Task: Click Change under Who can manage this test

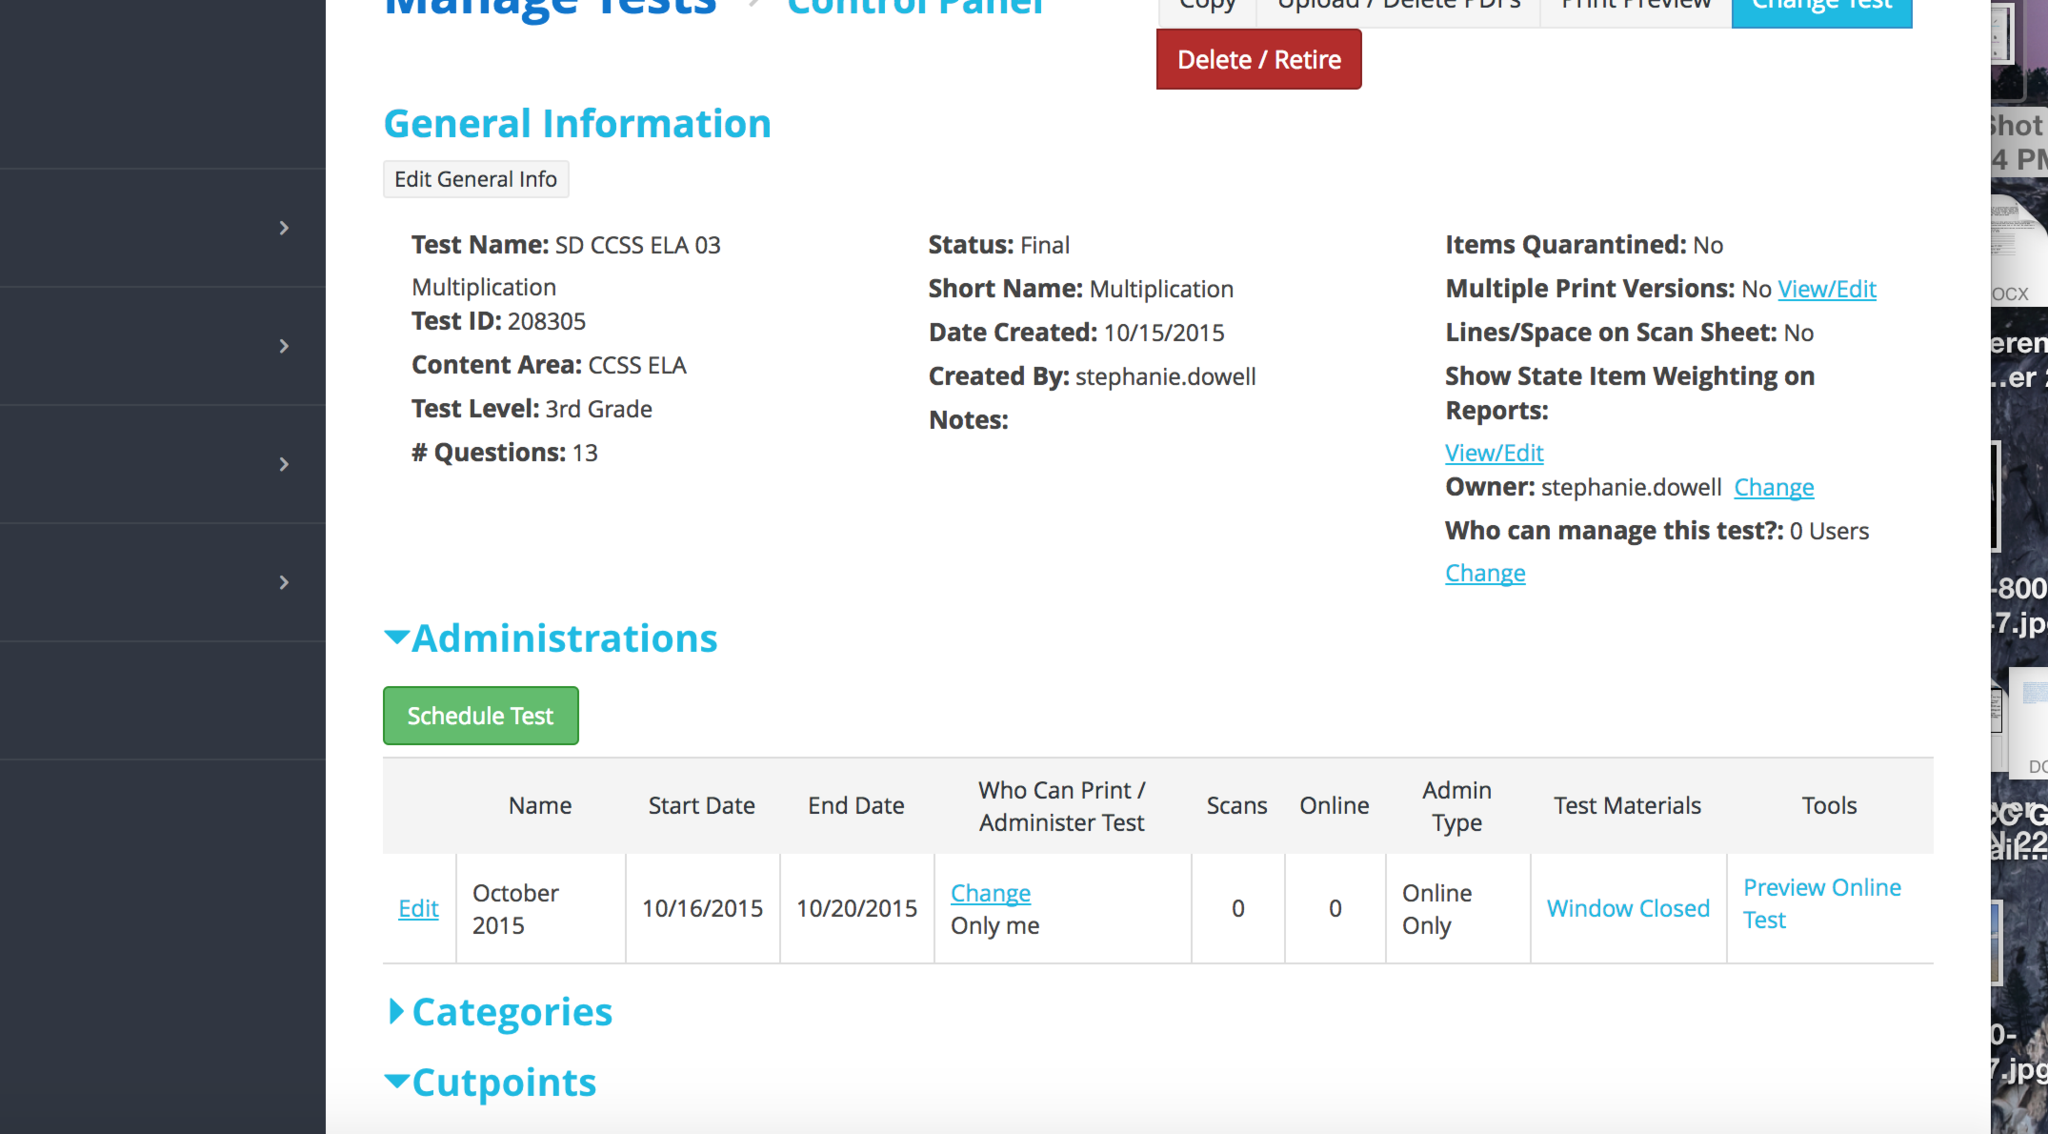Action: pyautogui.click(x=1485, y=573)
